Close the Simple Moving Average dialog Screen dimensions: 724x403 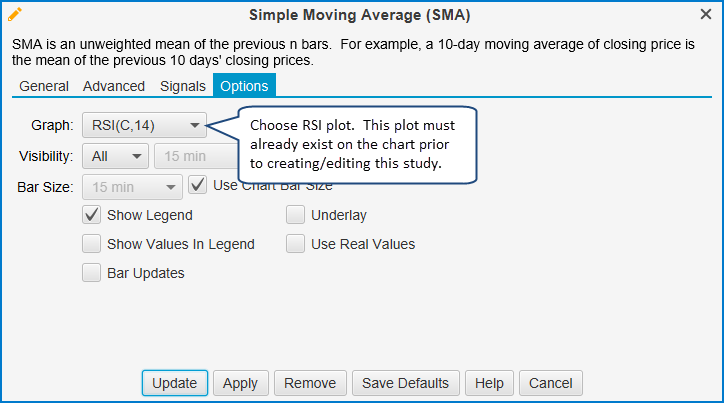(706, 15)
